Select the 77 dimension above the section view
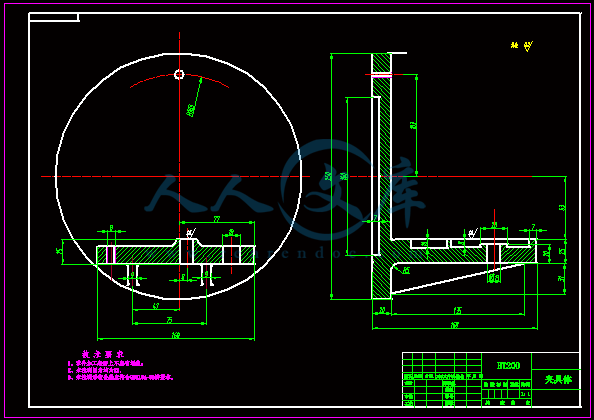The width and height of the screenshot is (594, 420). tap(216, 219)
